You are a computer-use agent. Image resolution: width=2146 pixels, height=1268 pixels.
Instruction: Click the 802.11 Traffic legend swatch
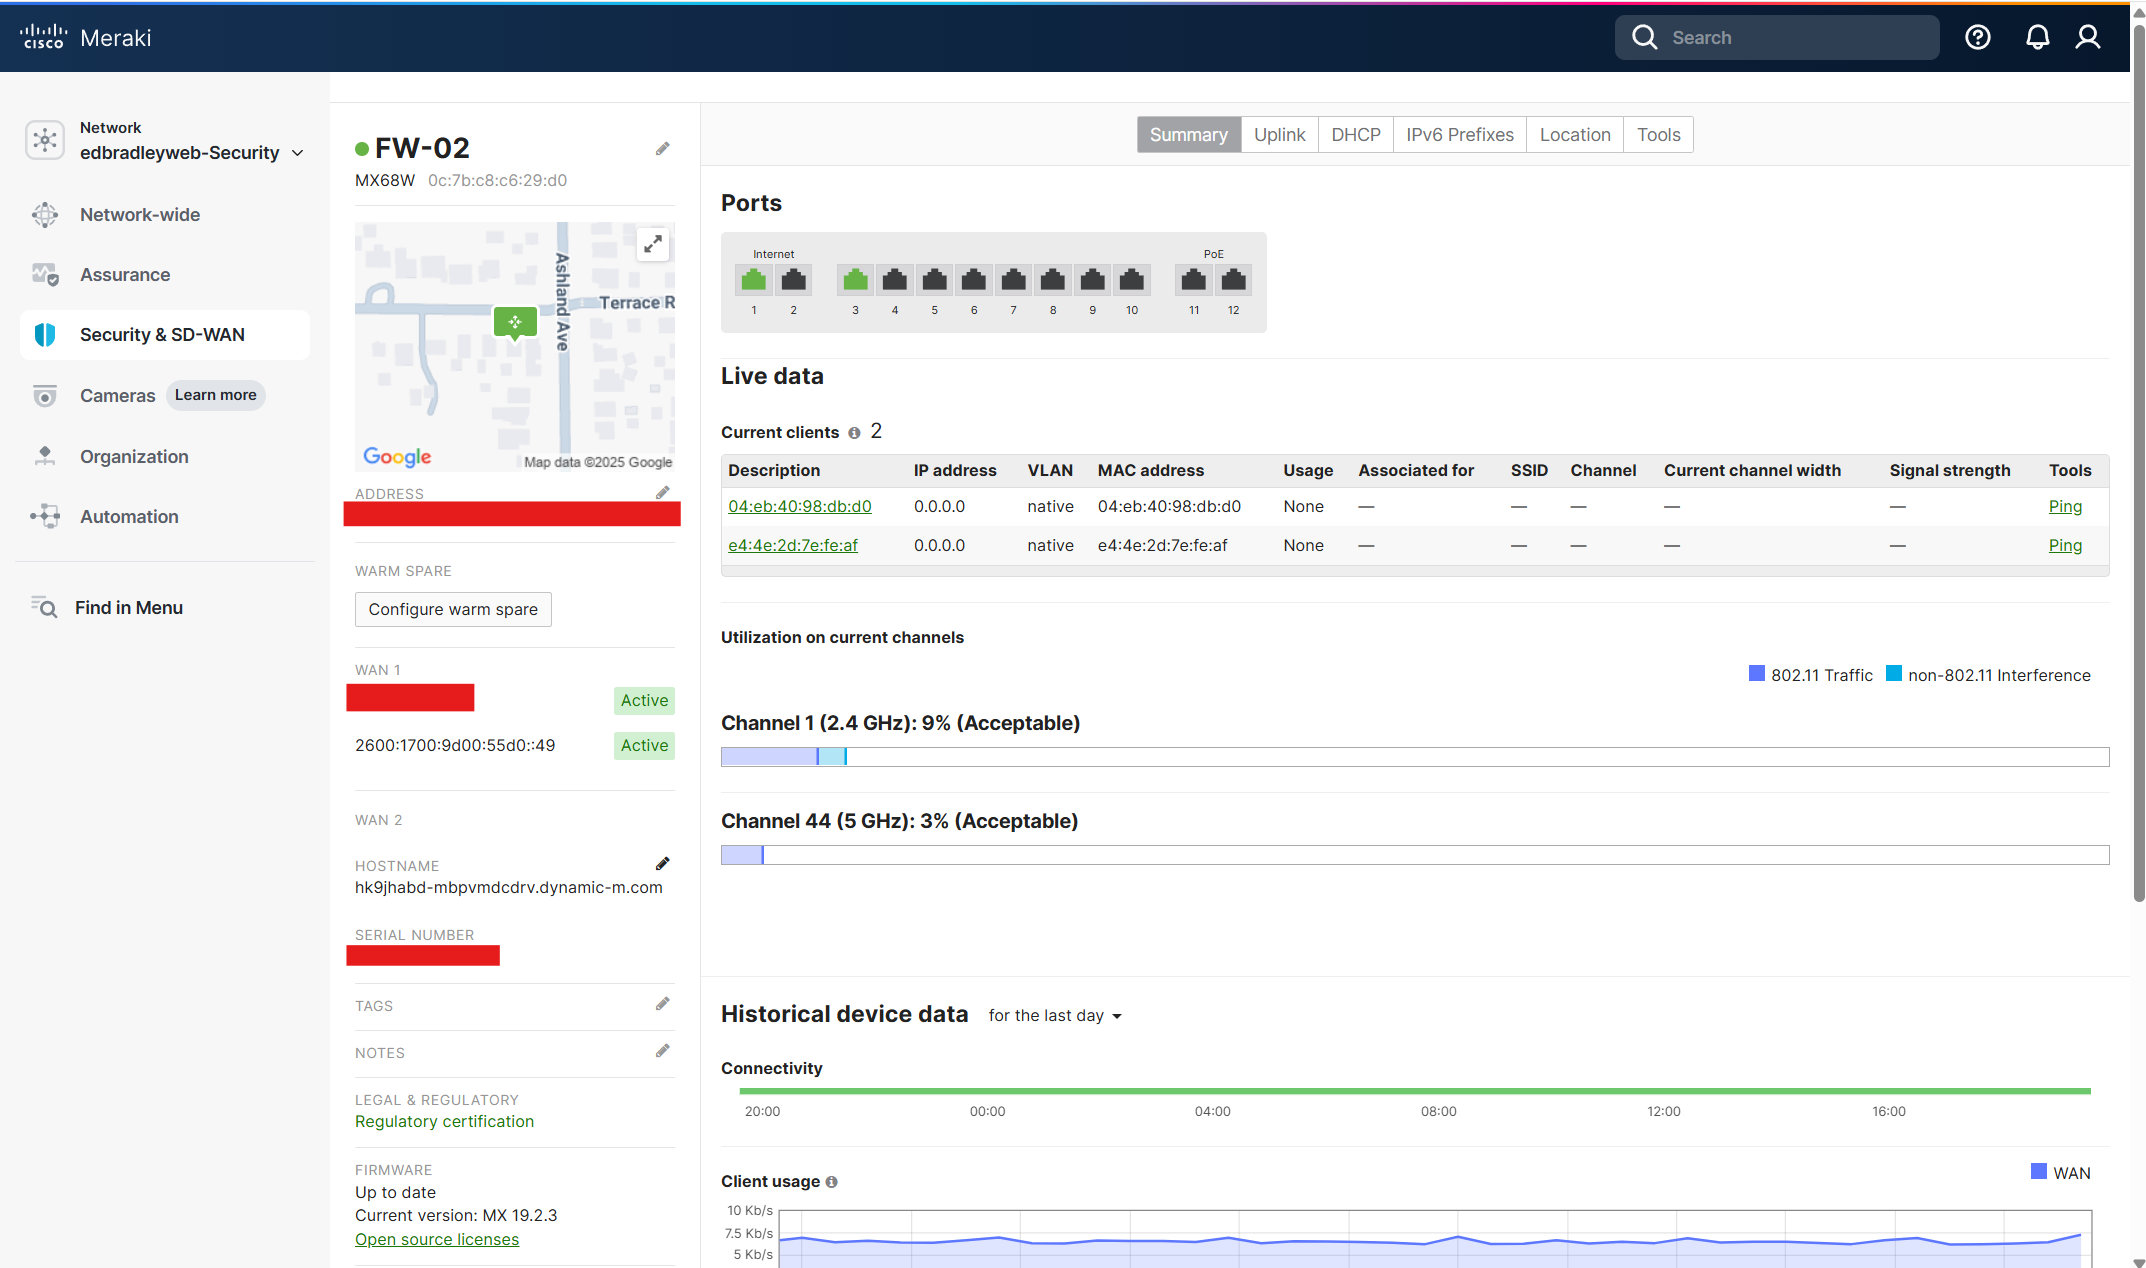click(x=1756, y=674)
